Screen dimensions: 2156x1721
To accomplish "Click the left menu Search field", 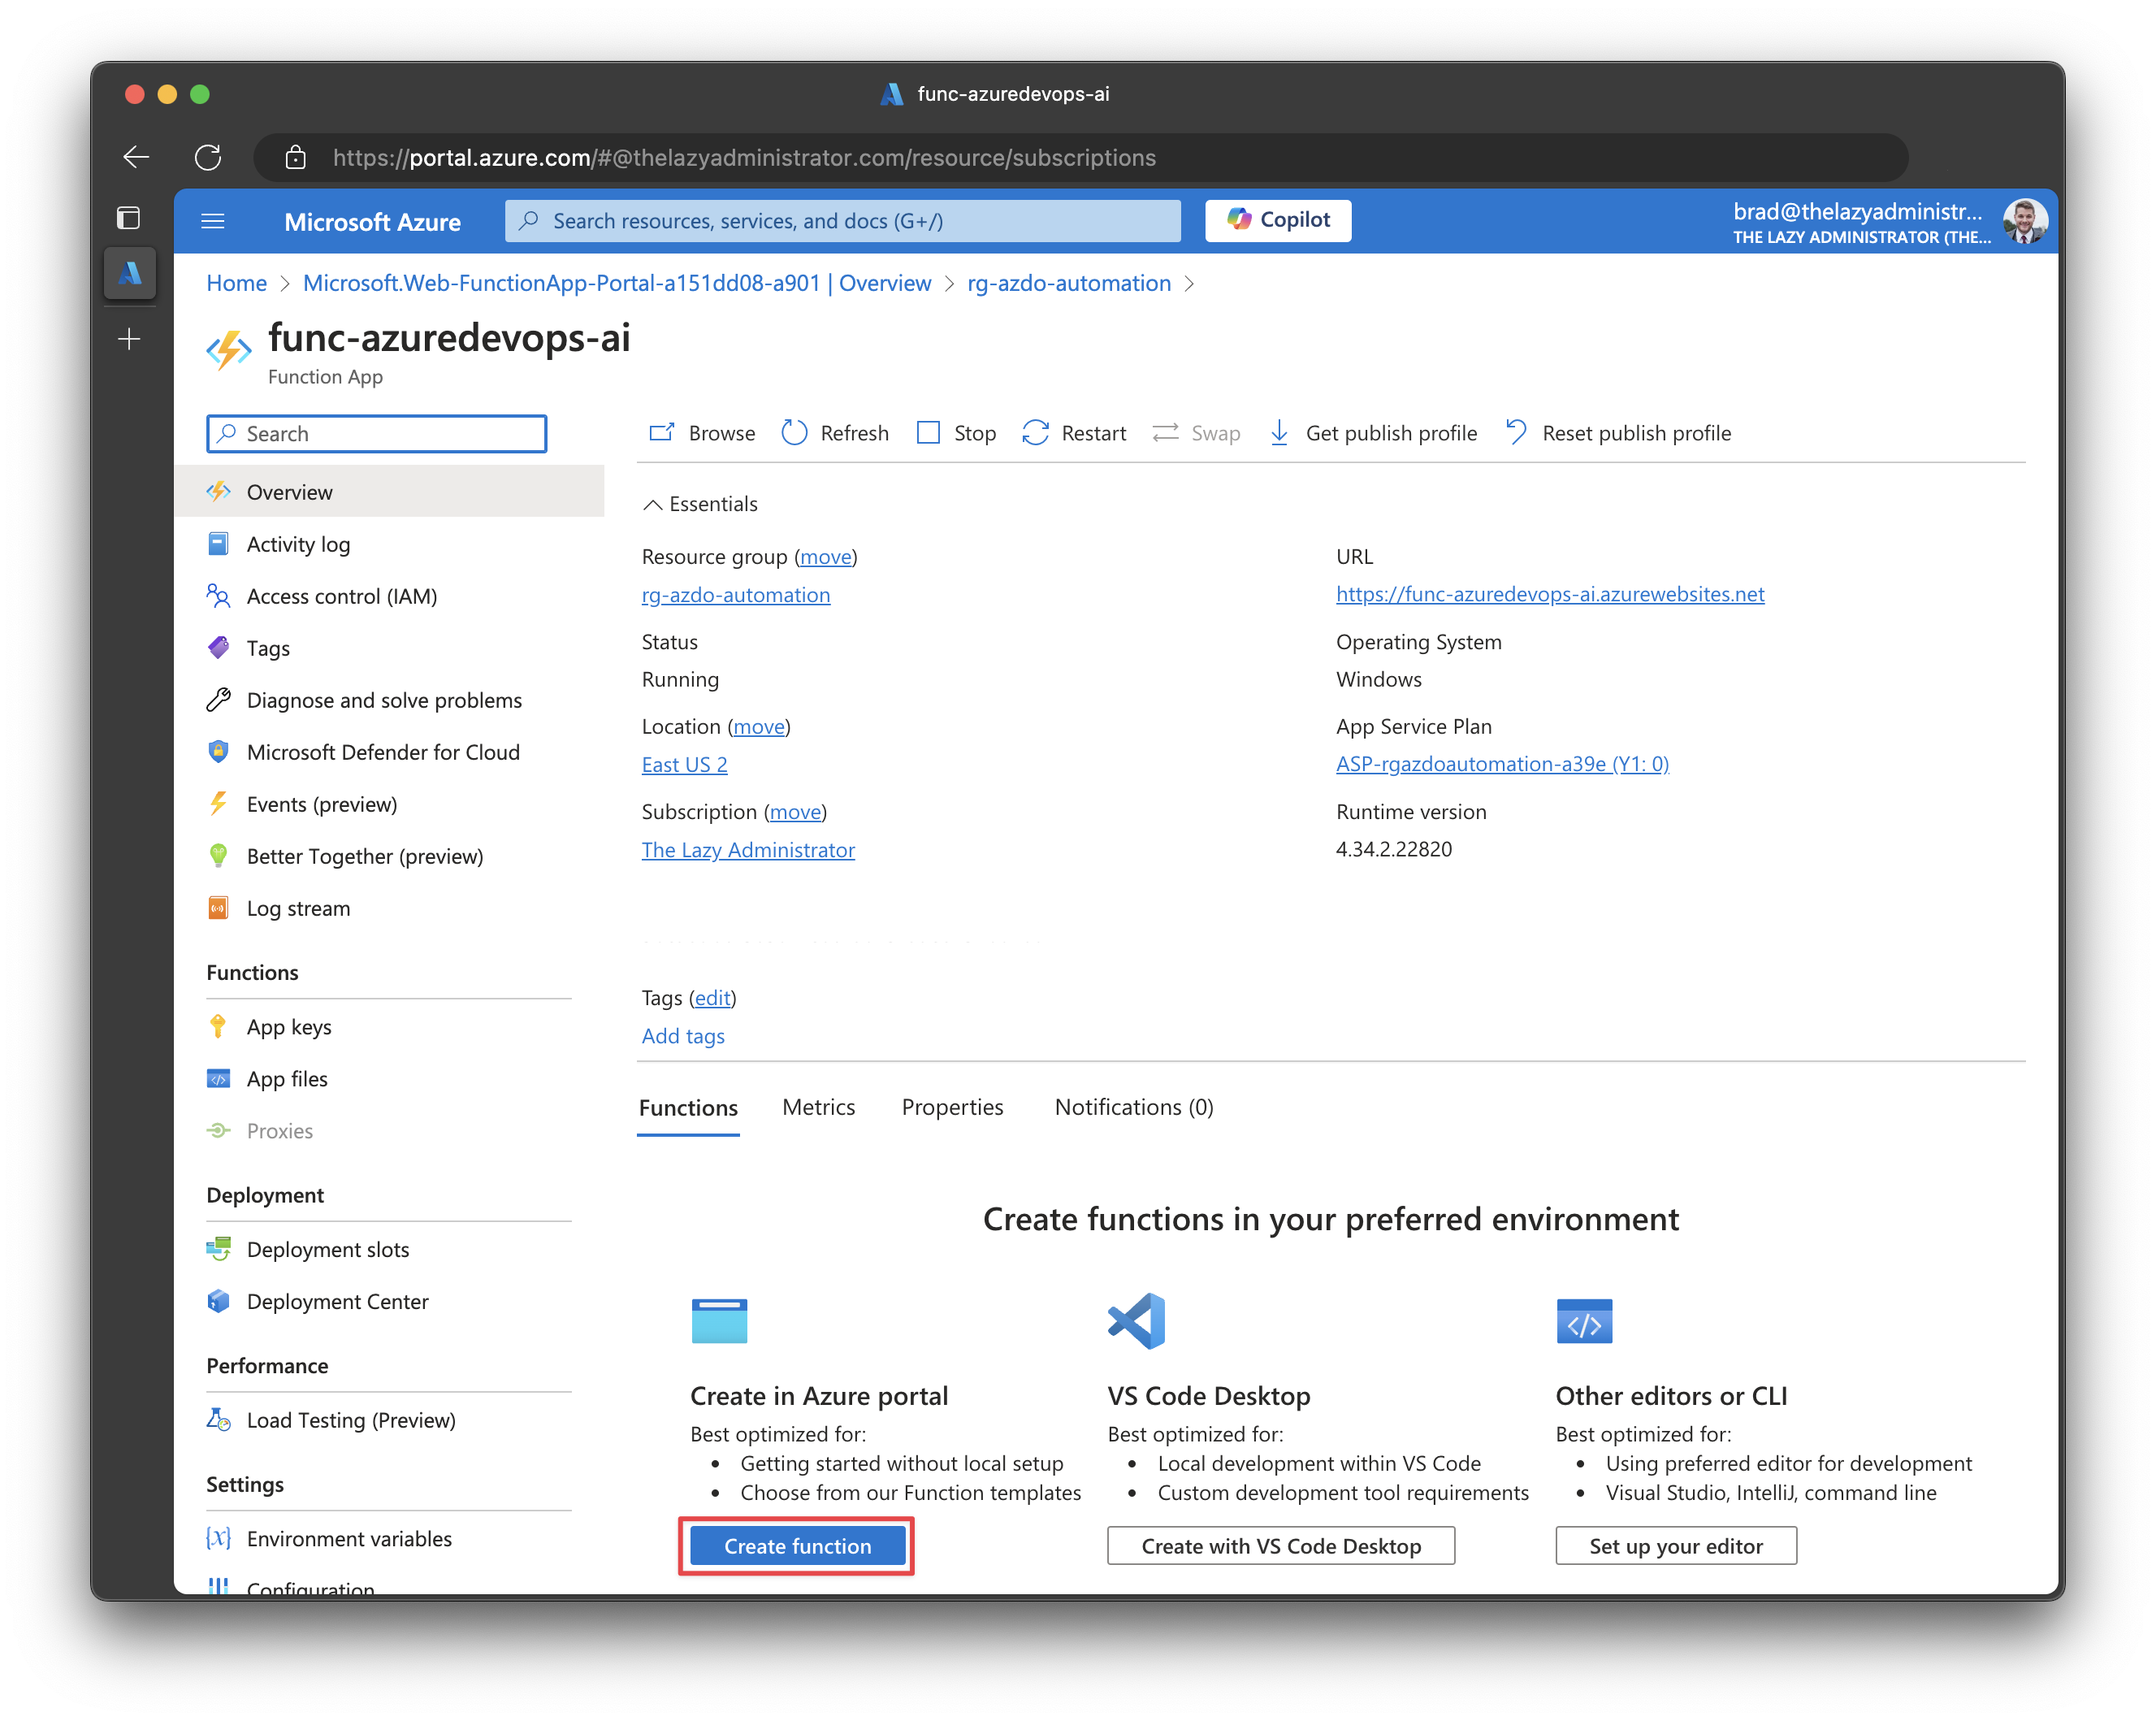I will click(x=376, y=434).
